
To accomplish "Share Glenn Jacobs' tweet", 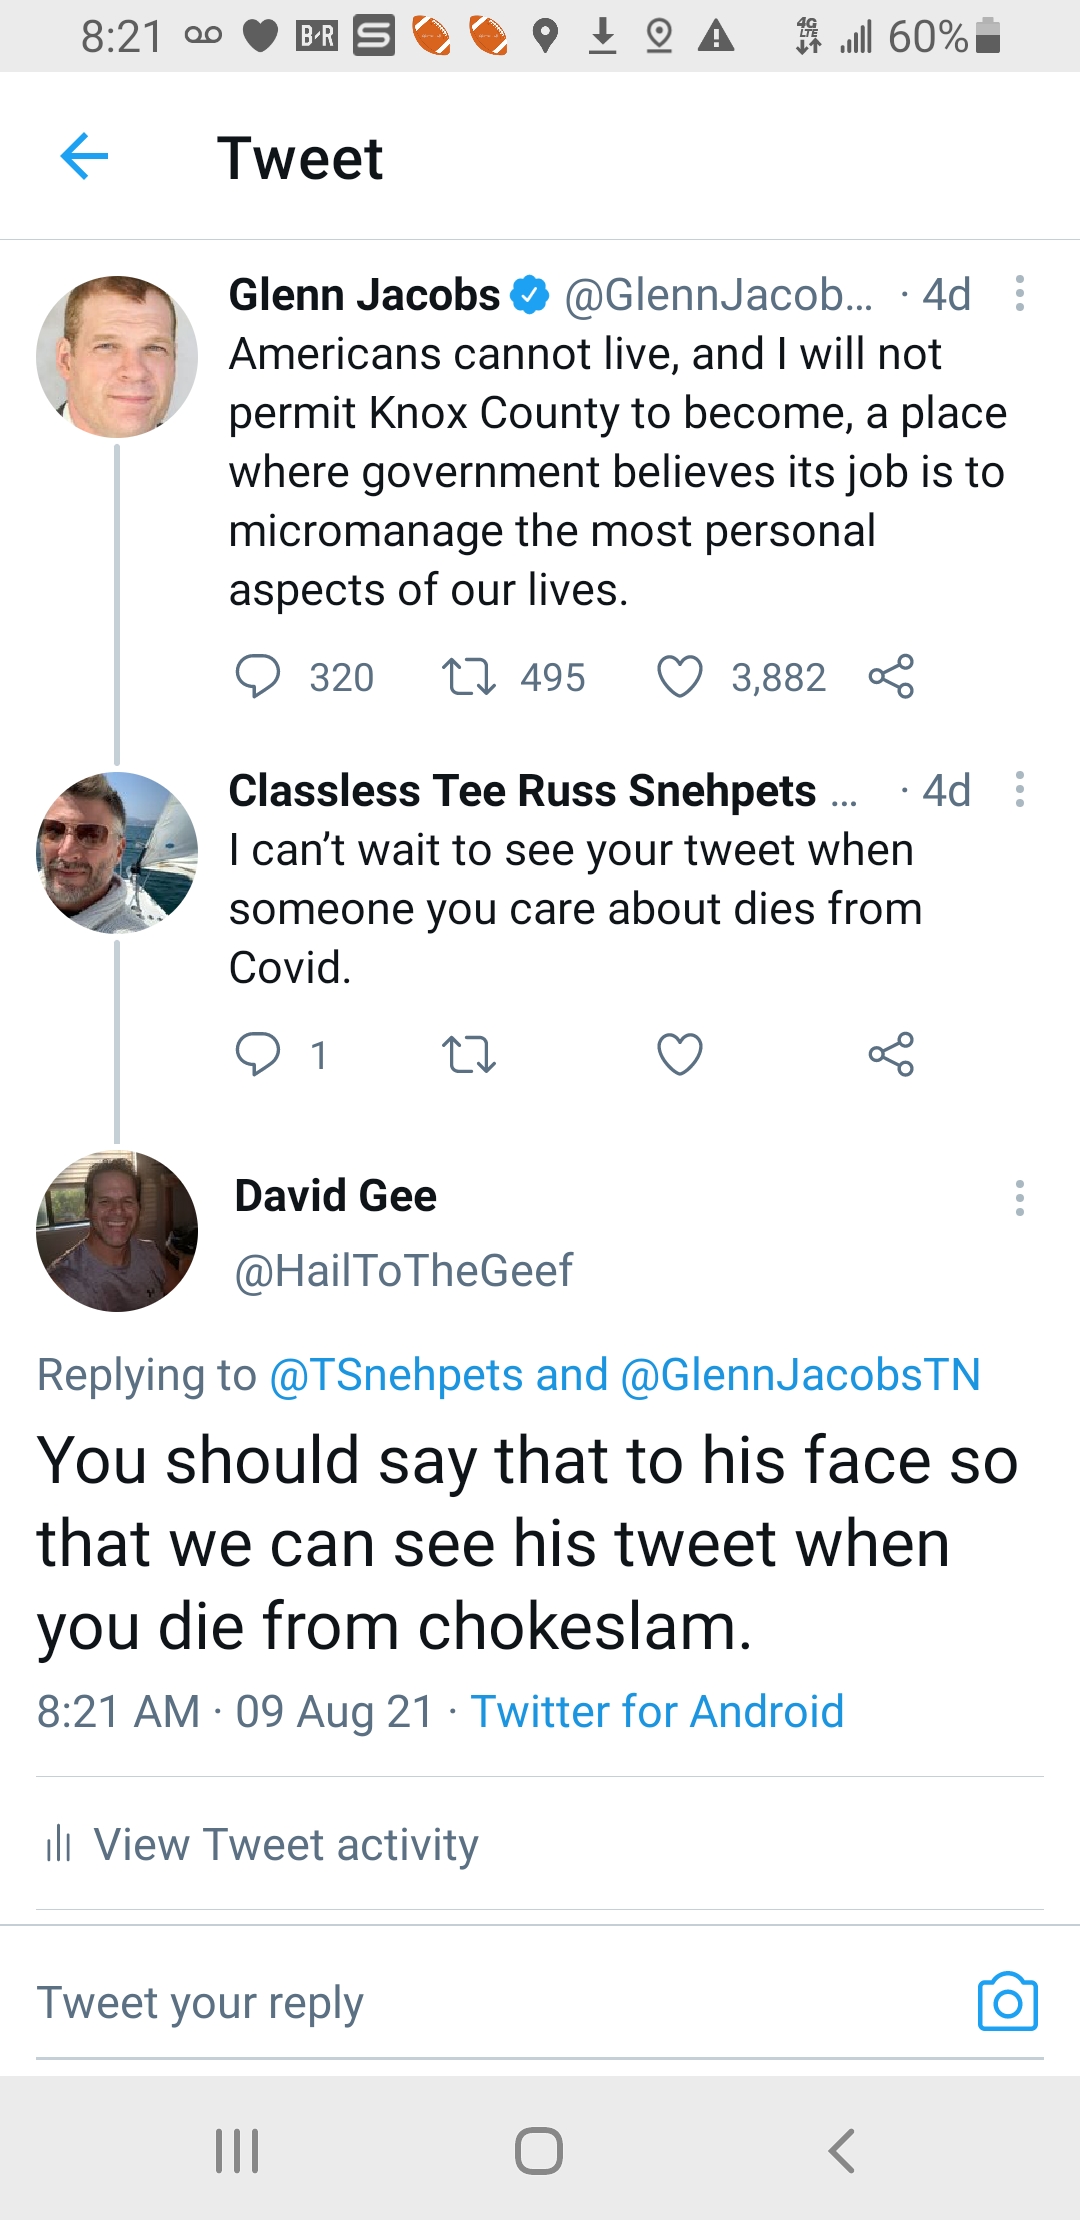I will click(891, 676).
